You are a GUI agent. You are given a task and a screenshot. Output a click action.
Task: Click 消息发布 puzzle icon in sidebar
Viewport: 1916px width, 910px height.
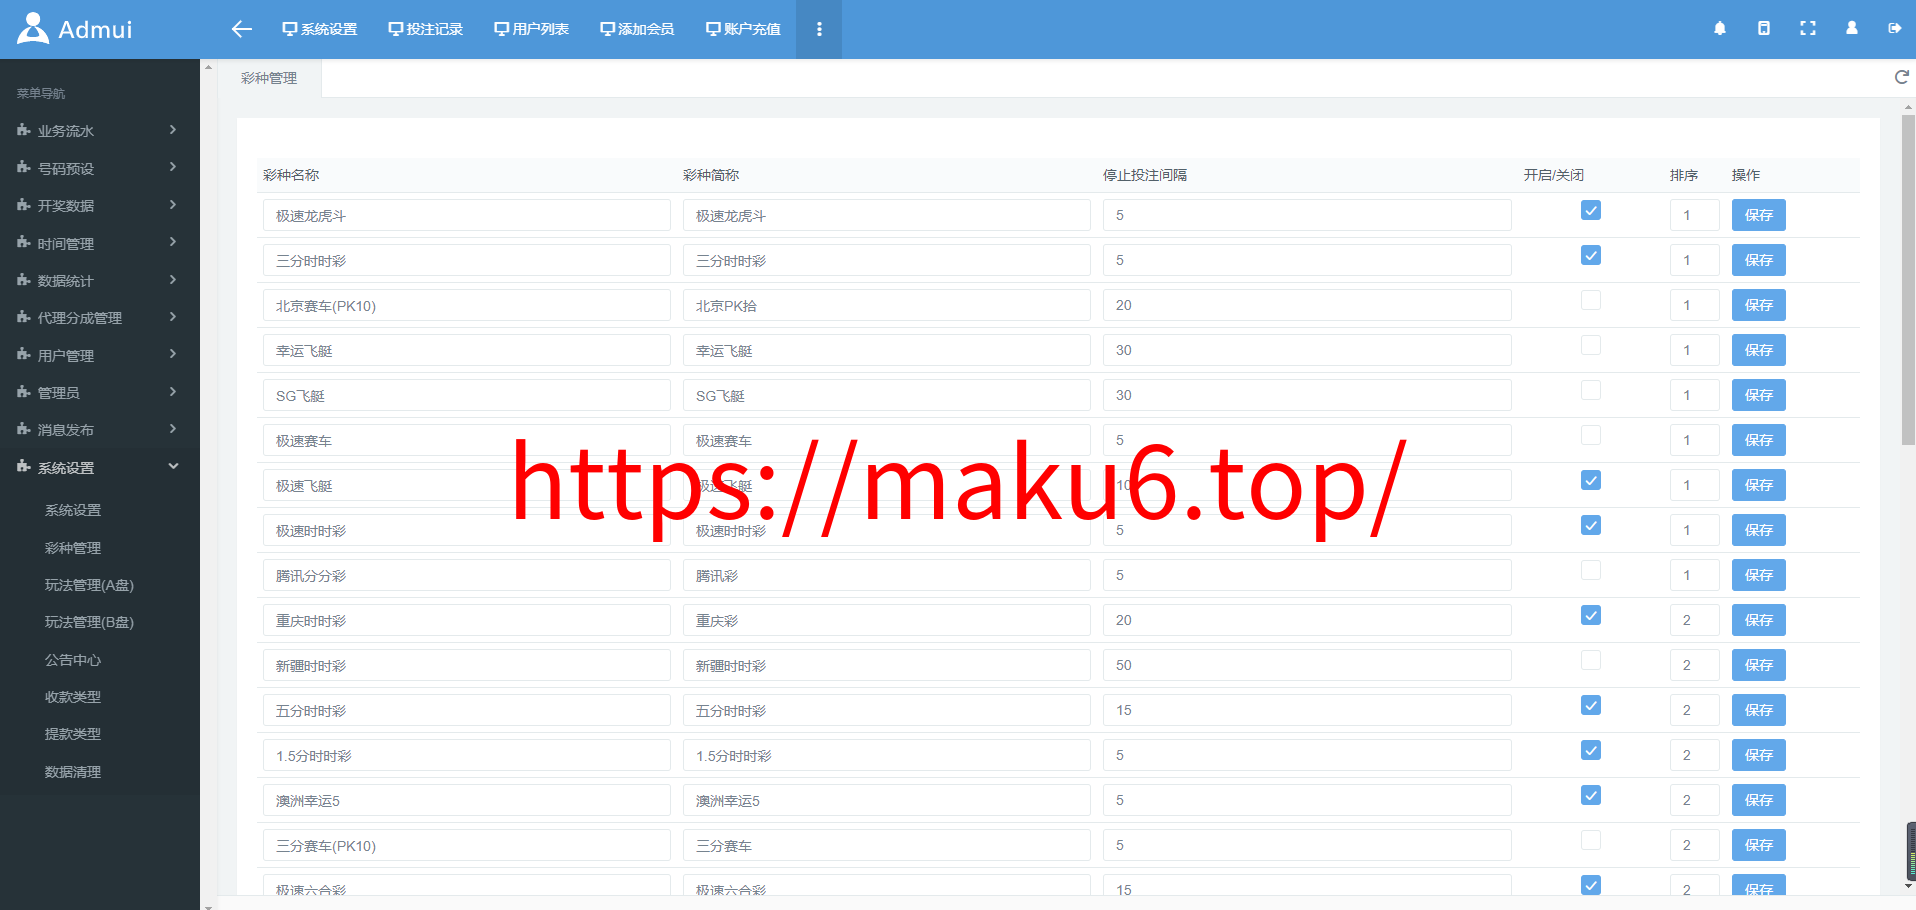[x=24, y=429]
